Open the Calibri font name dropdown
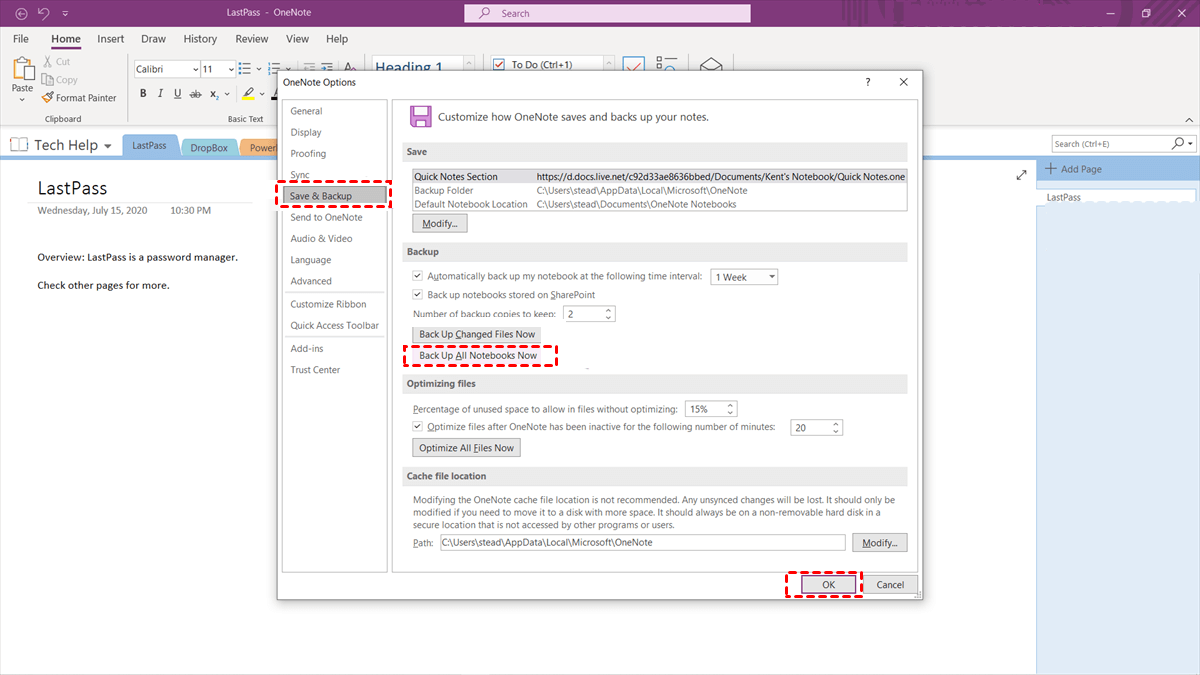Viewport: 1200px width, 675px height. coord(194,69)
